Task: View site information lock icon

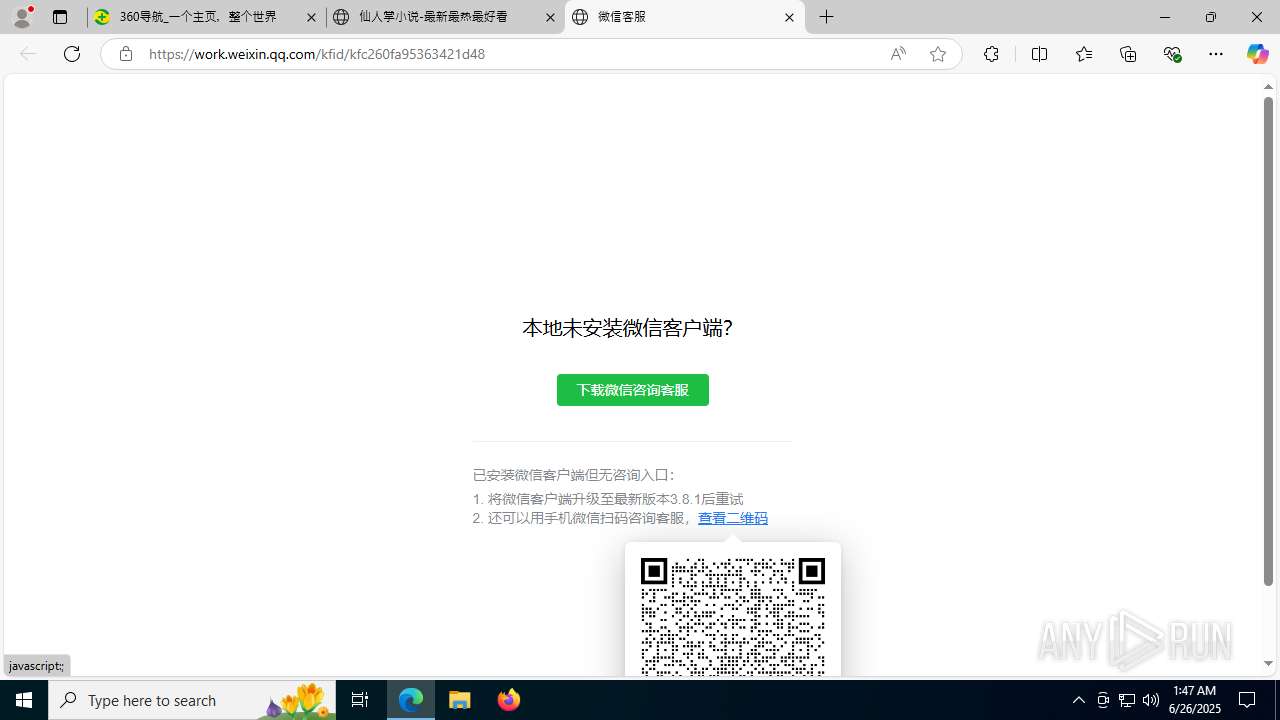Action: 125,54
